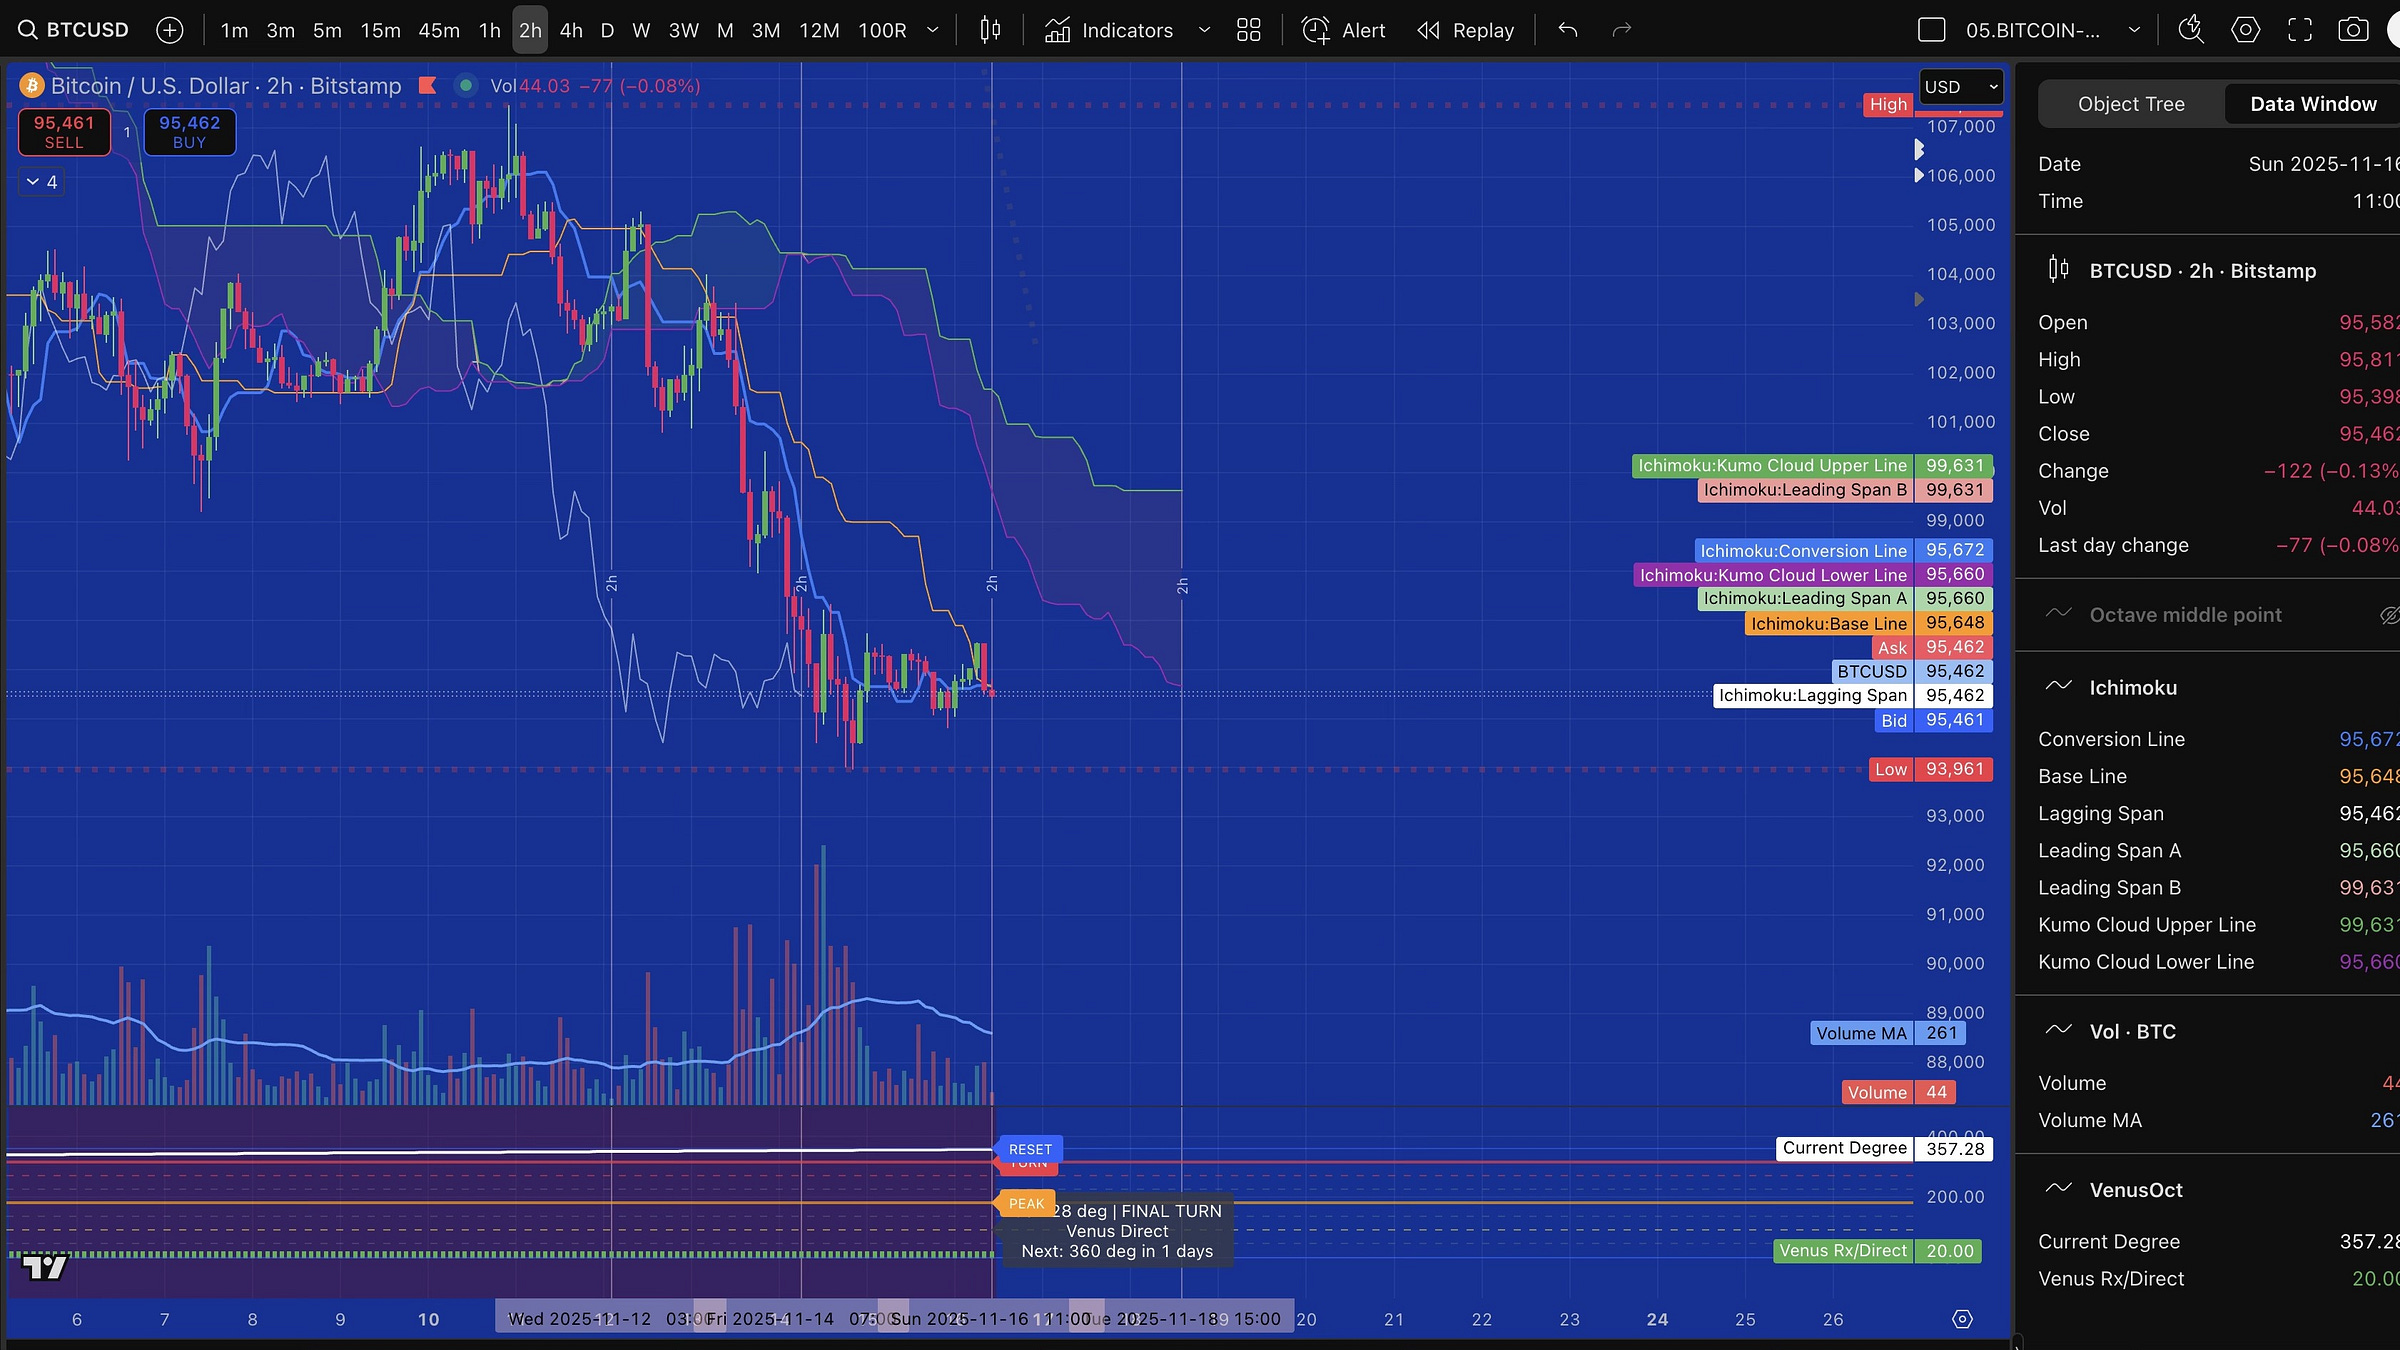
Task: Undo the last chart action
Action: [1567, 30]
